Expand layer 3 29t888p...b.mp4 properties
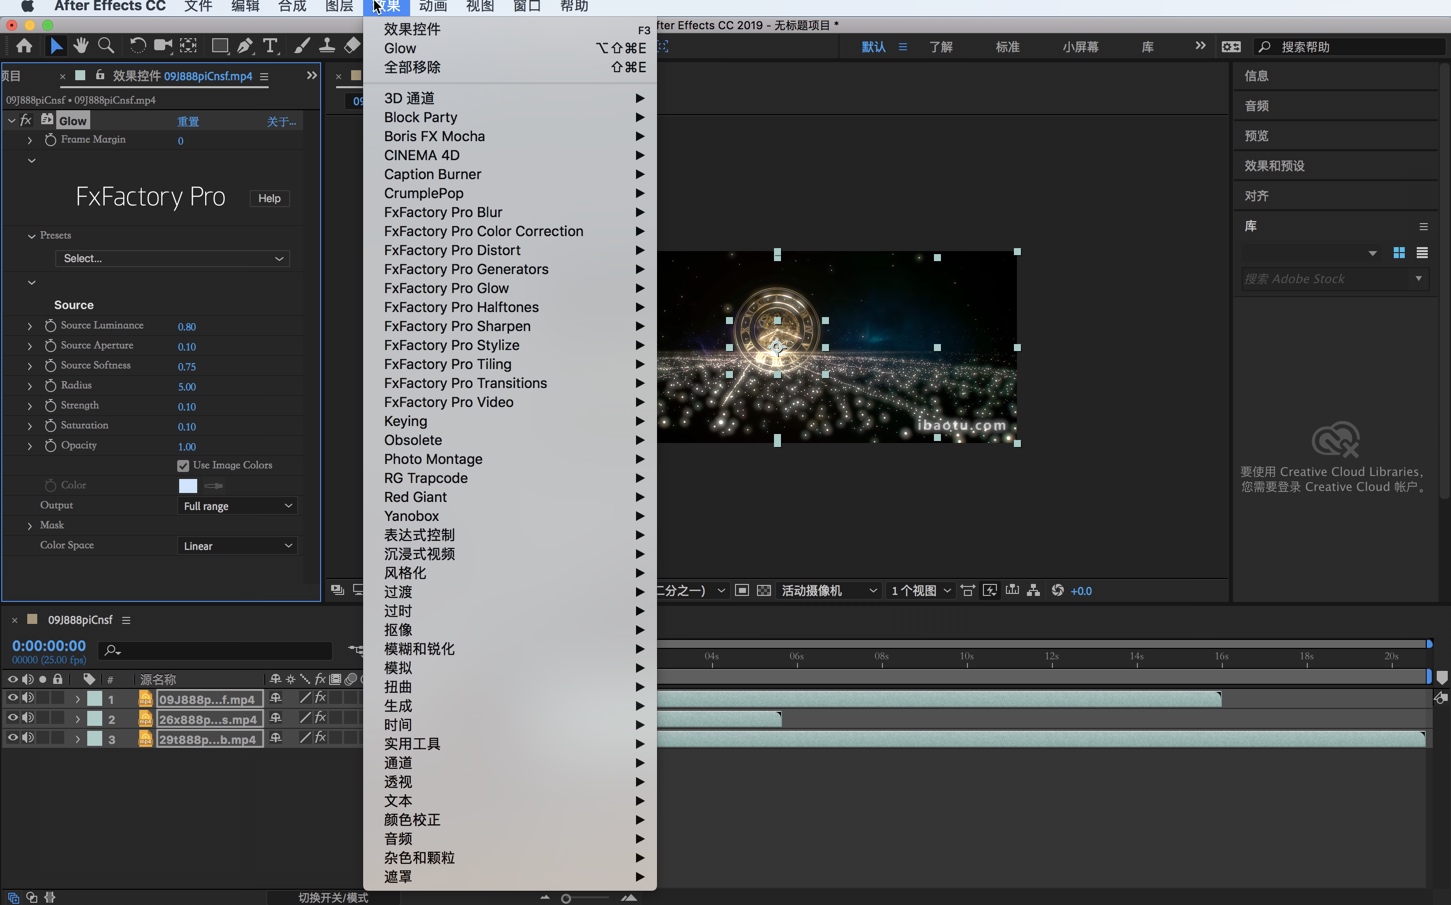This screenshot has height=905, width=1451. click(77, 738)
